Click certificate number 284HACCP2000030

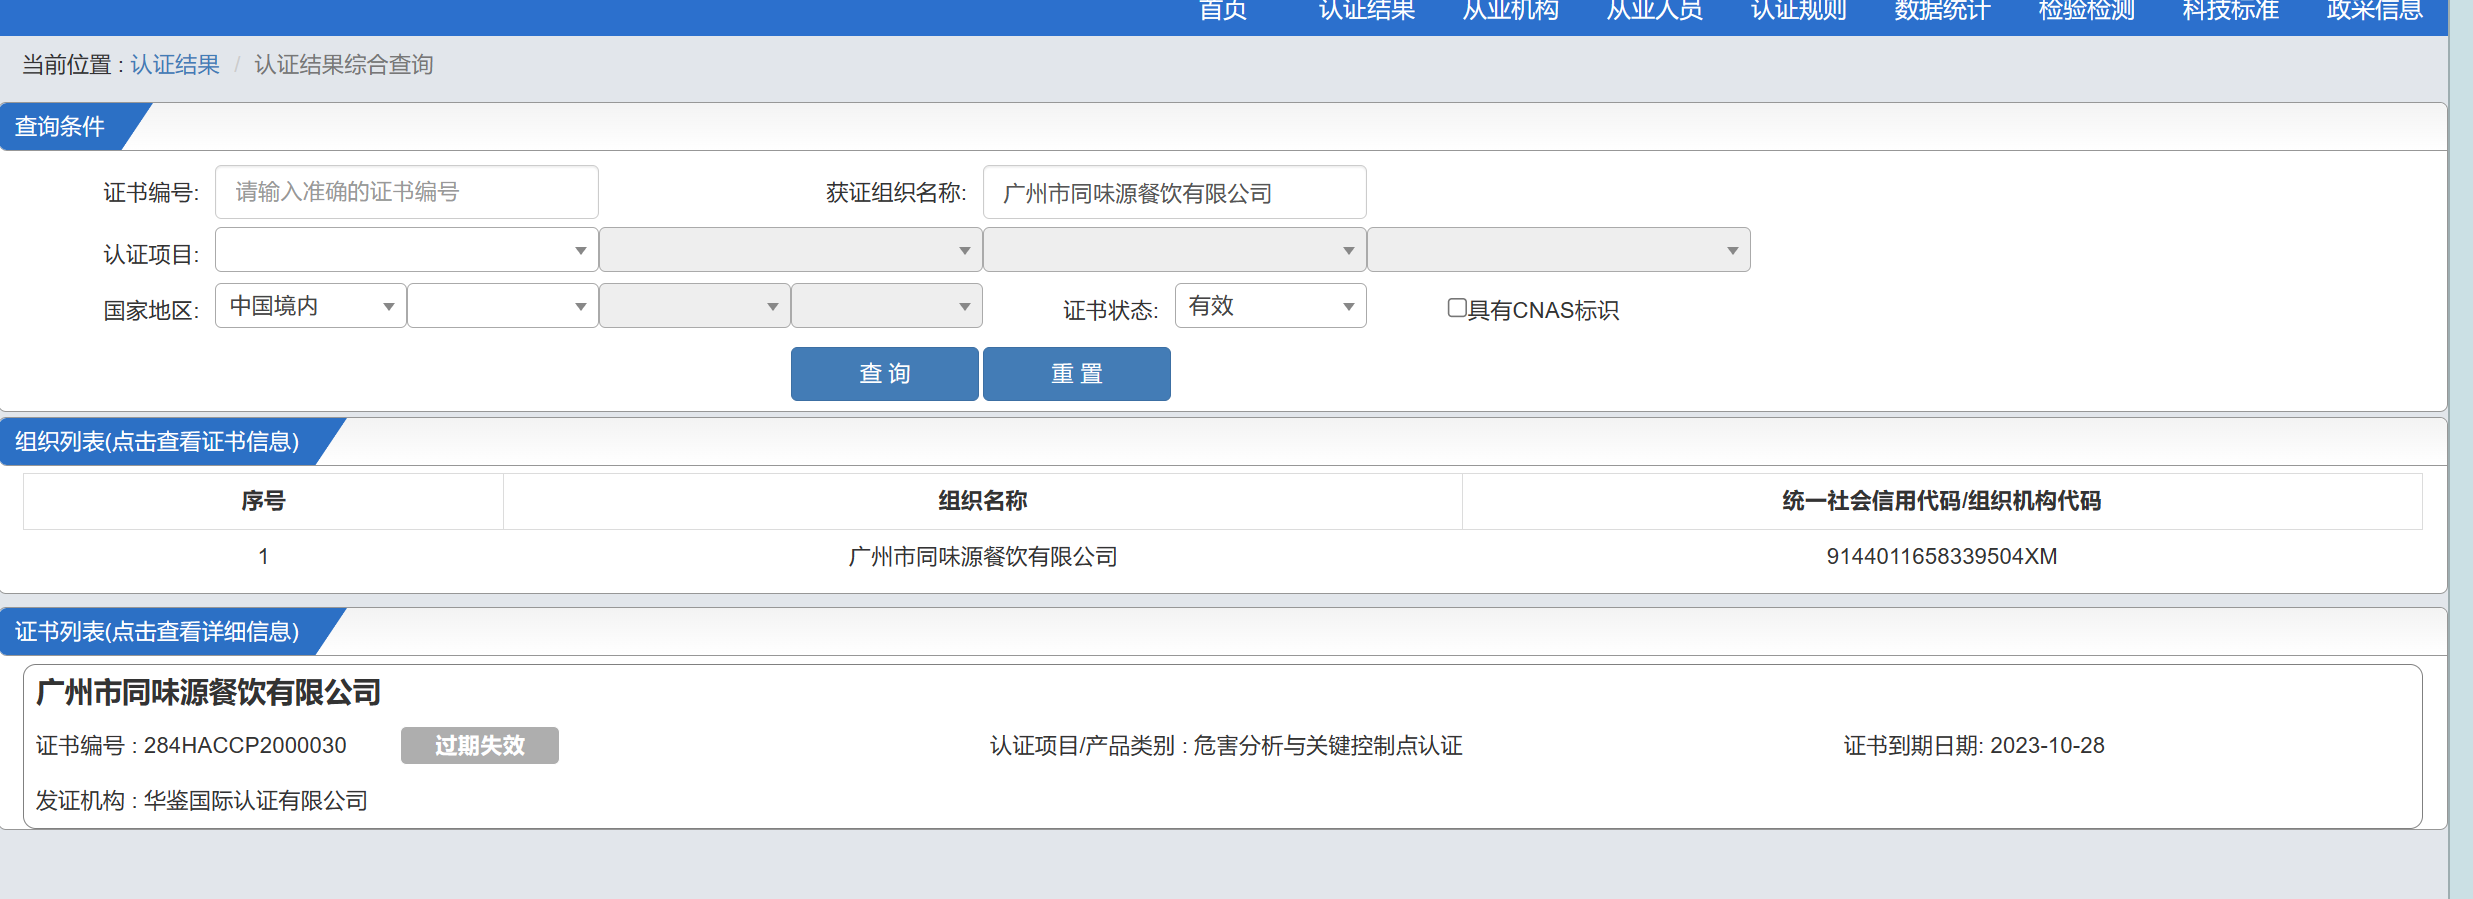click(x=245, y=745)
